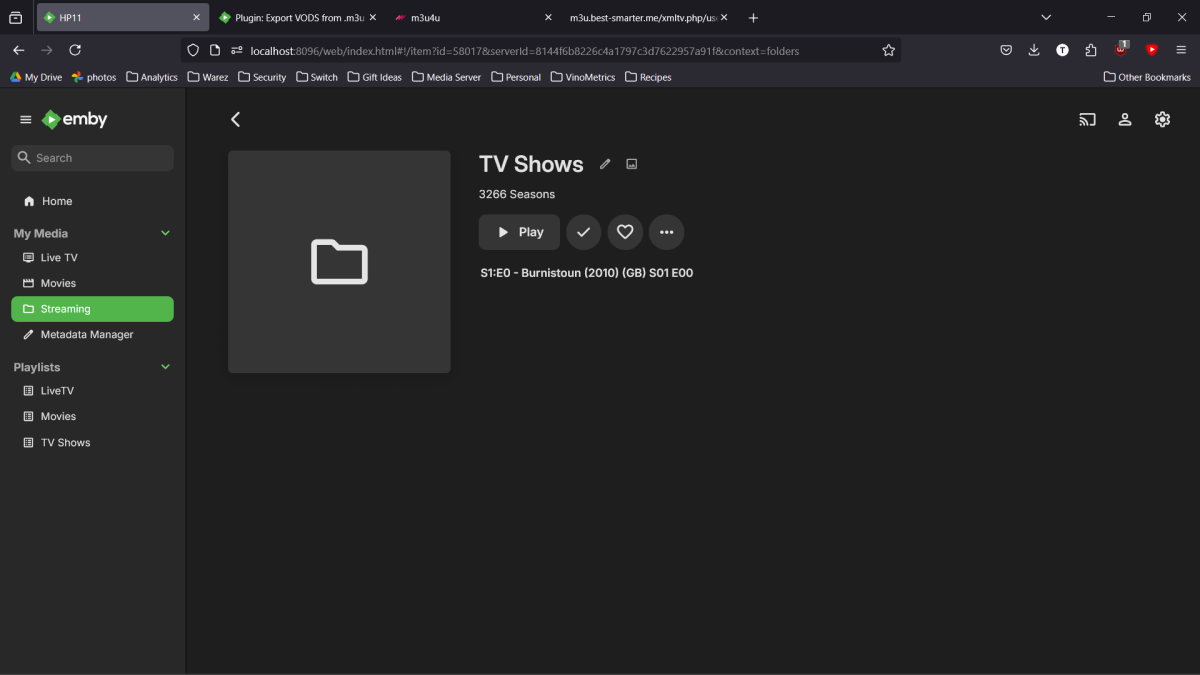Mark TV Shows as played with checkmark
This screenshot has height=675, width=1200.
pos(583,231)
